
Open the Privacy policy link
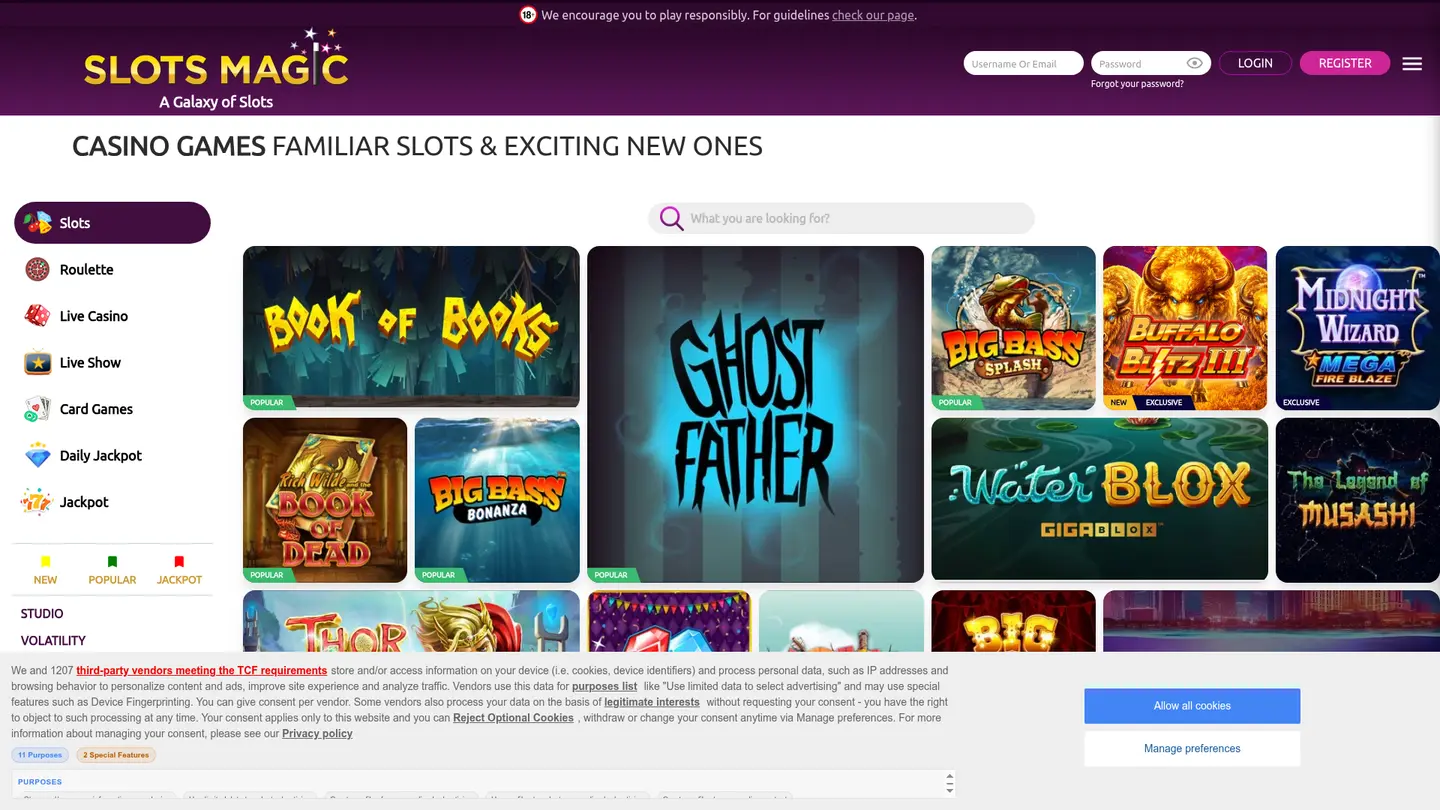[317, 734]
